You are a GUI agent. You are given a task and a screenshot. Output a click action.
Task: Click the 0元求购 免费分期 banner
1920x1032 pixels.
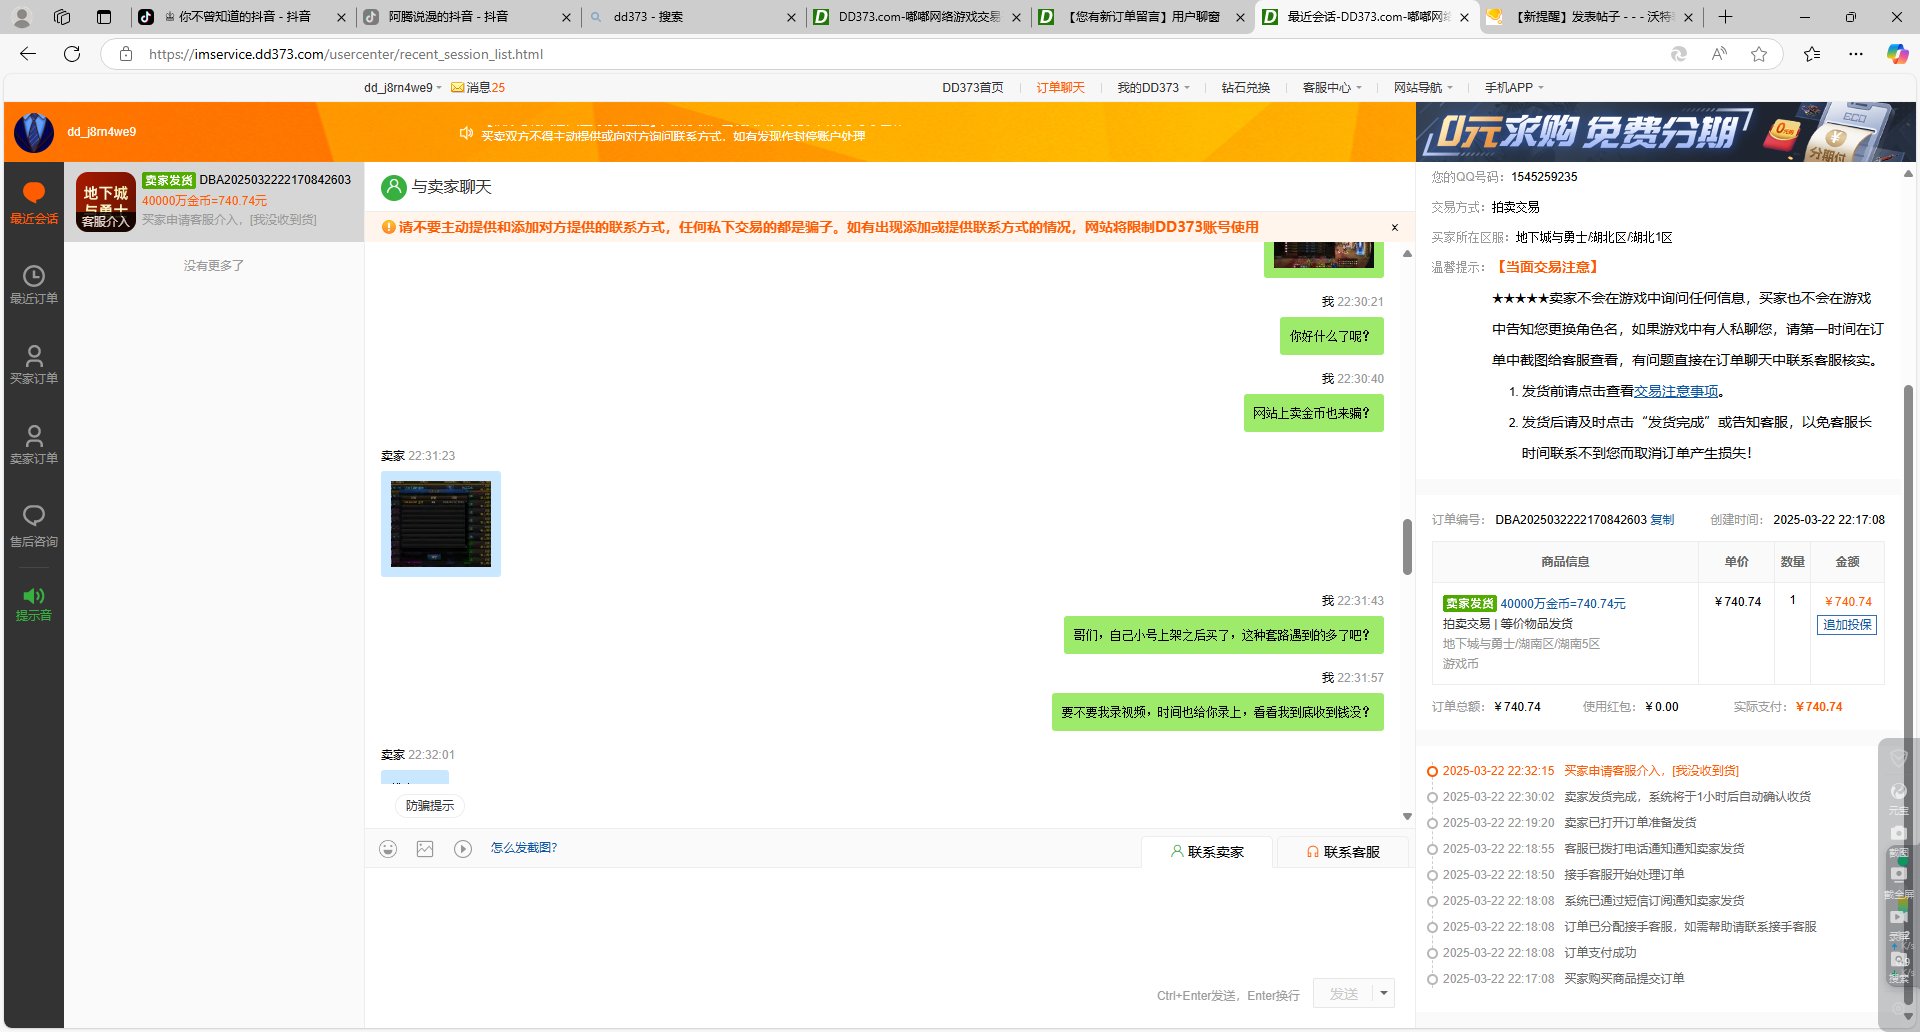pyautogui.click(x=1665, y=132)
